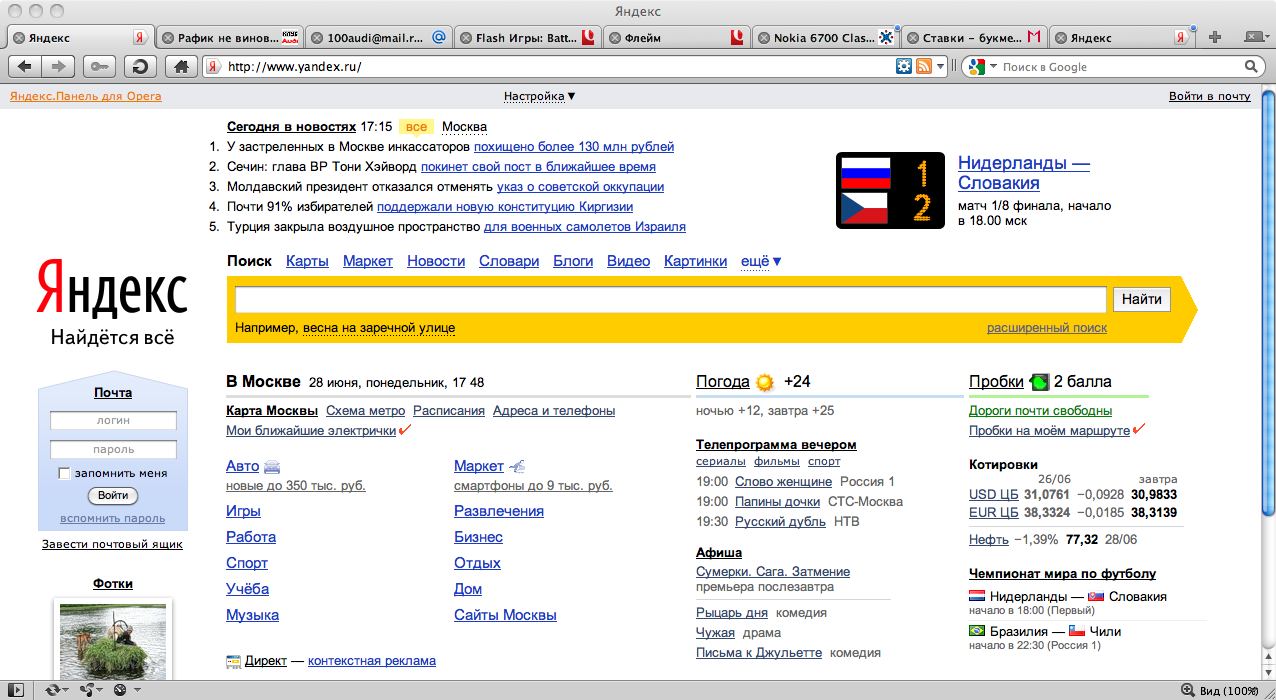The width and height of the screenshot is (1276, 700).
Task: Open the 'Карты' link above search
Action: click(x=307, y=261)
